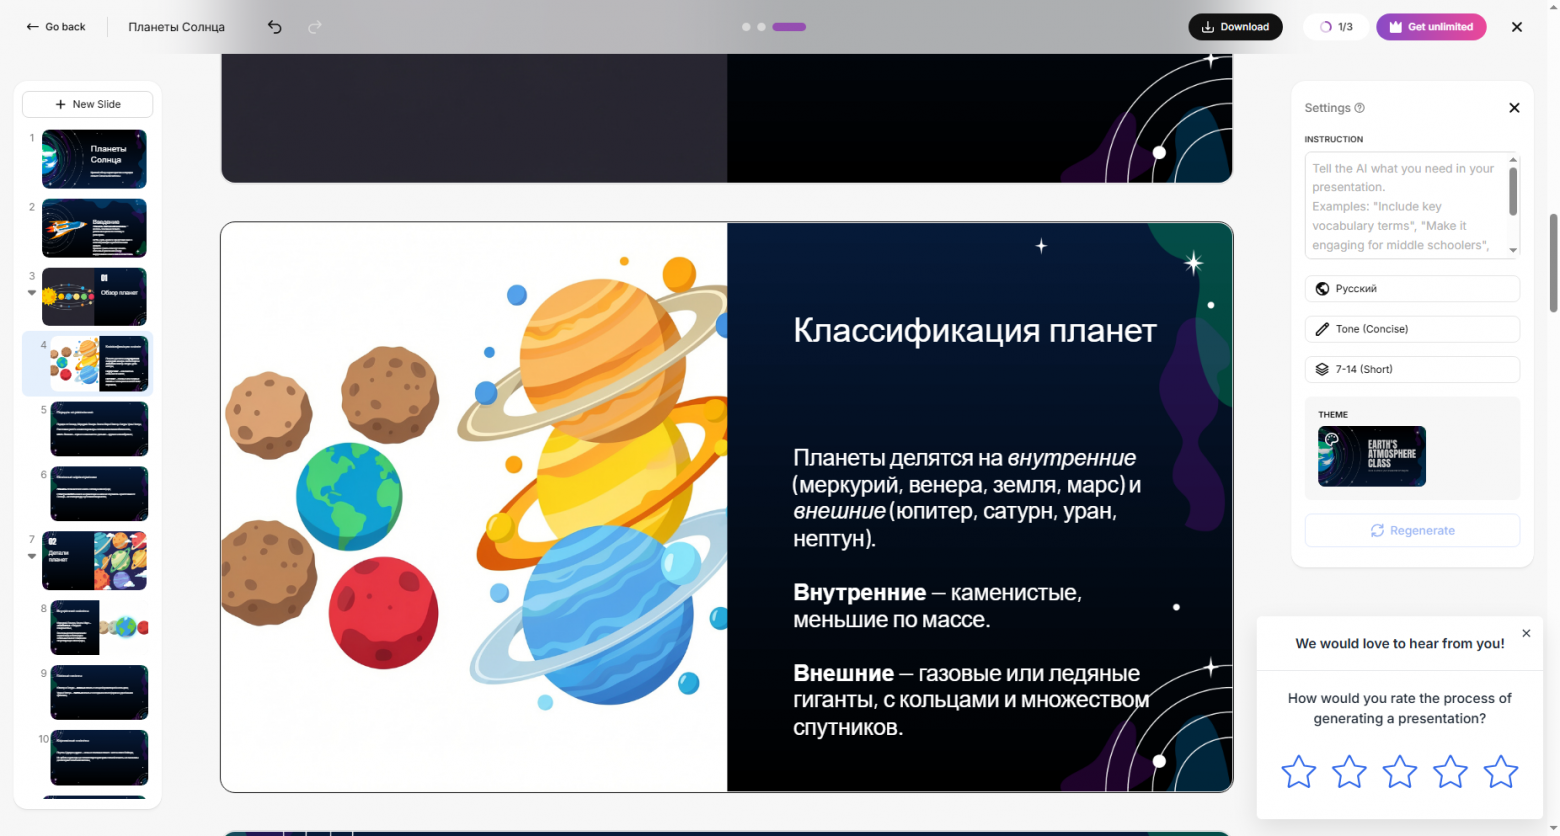This screenshot has height=836, width=1560.
Task: Download the presentation
Action: point(1235,27)
